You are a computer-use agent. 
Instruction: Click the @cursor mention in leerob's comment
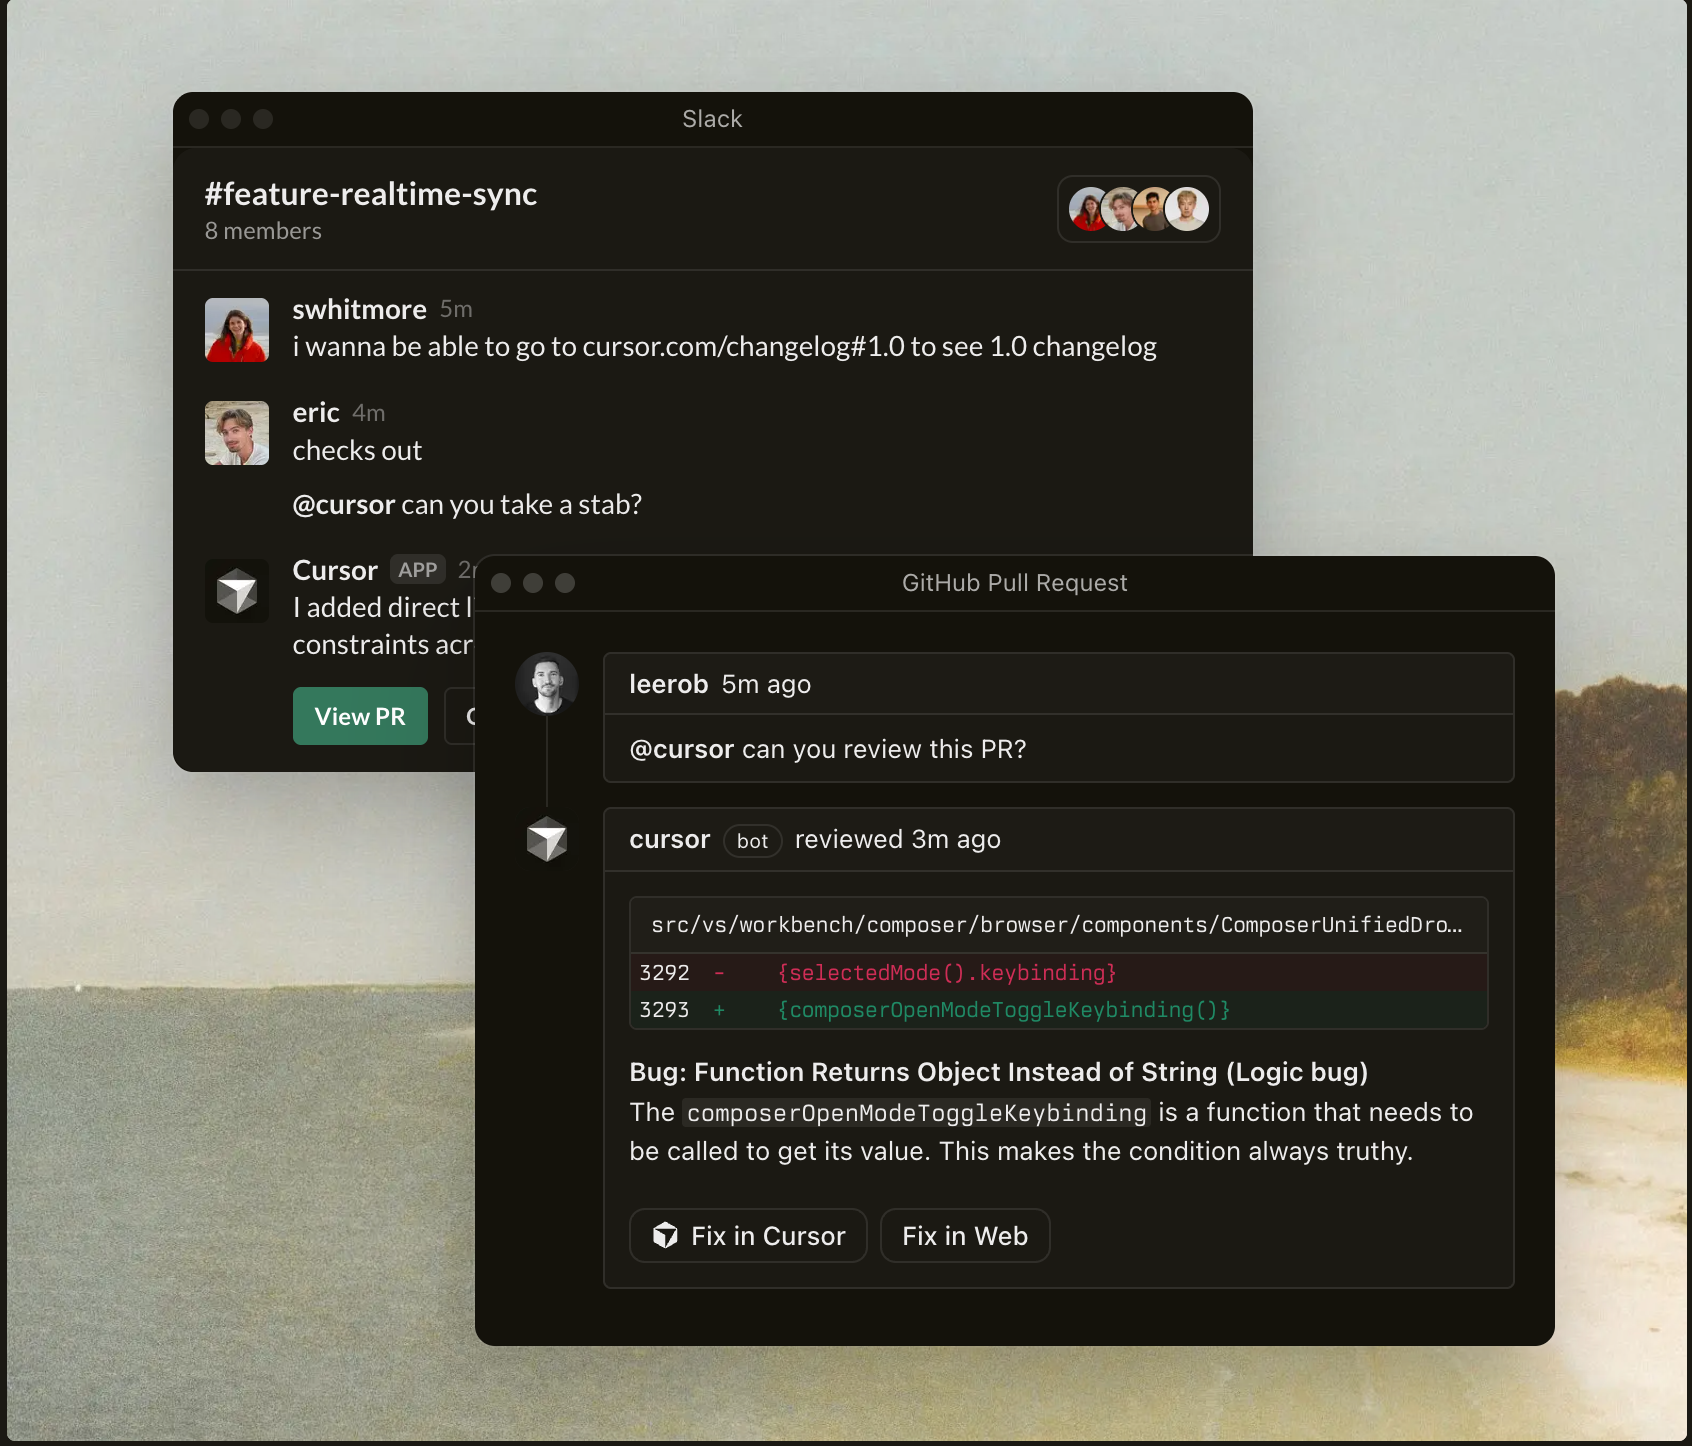click(x=681, y=750)
